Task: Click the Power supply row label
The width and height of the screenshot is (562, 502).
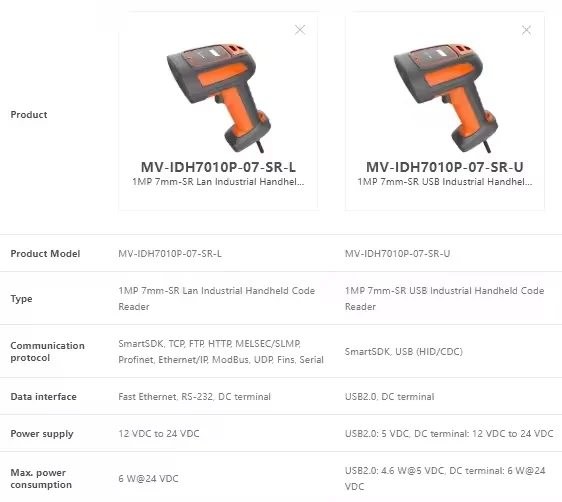Action: tap(42, 434)
